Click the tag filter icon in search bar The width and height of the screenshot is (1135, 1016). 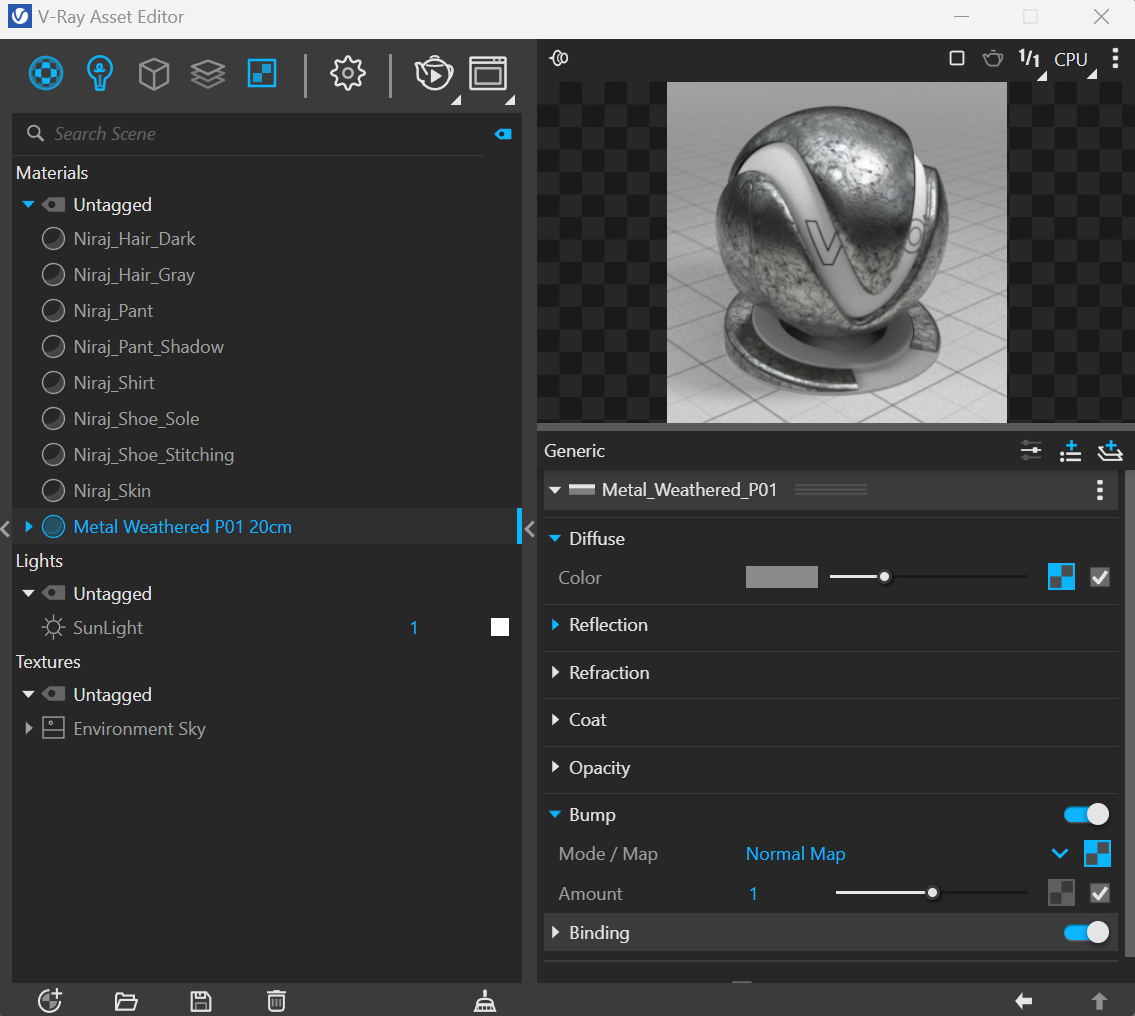(503, 134)
